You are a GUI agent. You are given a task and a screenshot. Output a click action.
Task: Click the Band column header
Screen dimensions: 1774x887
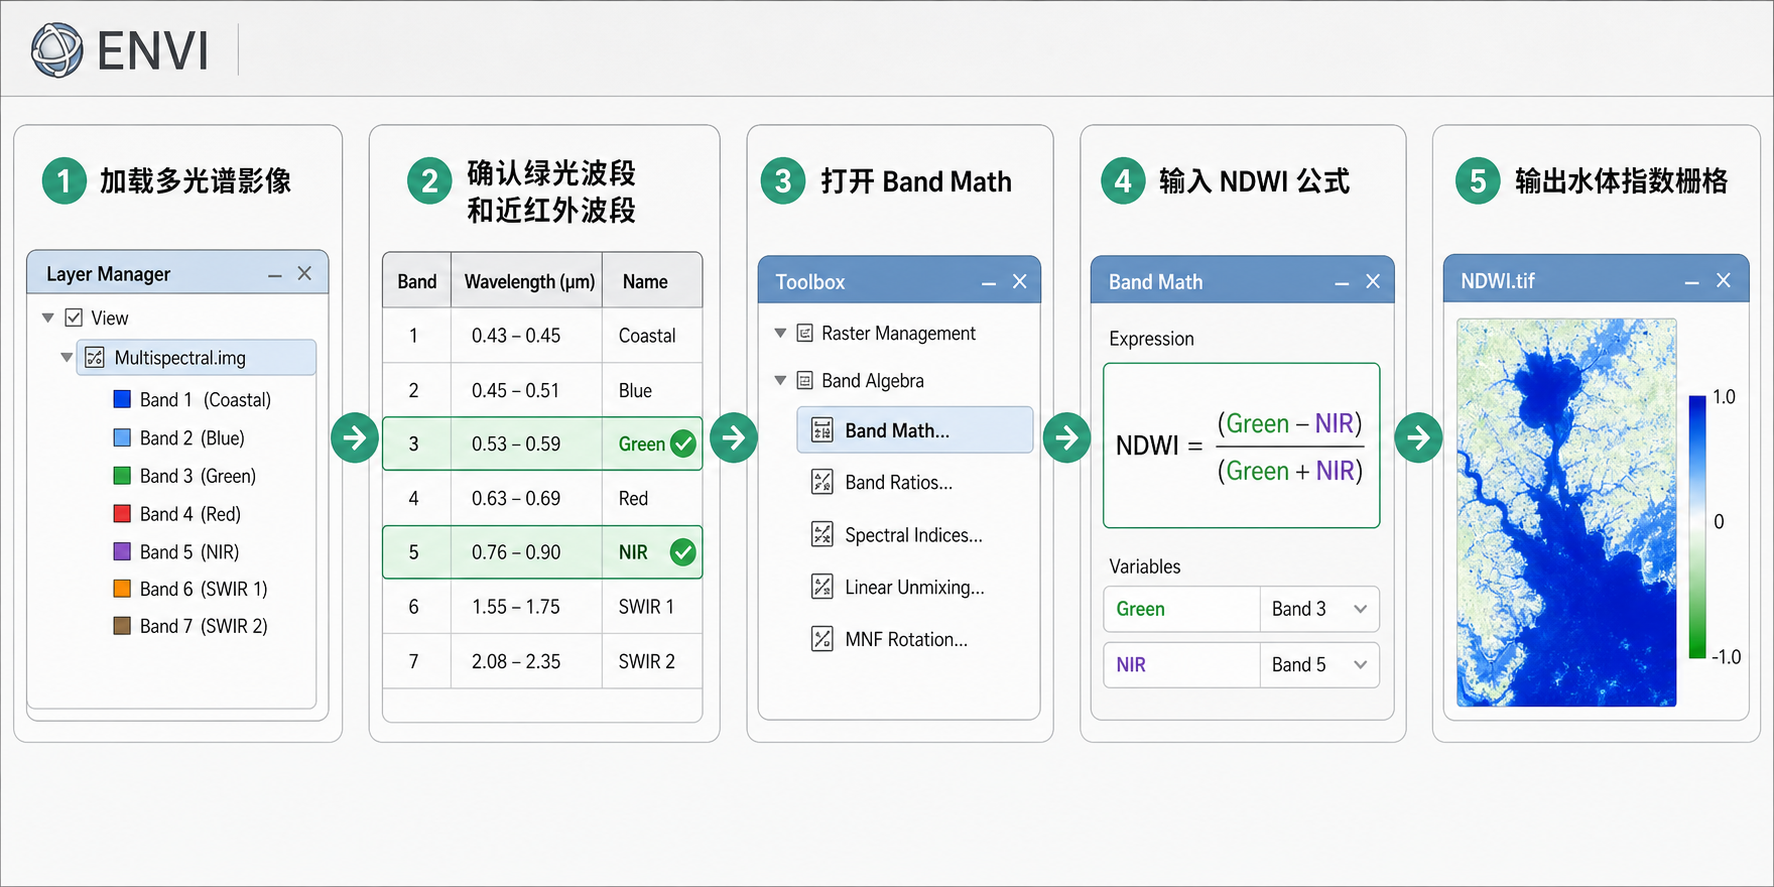(417, 282)
